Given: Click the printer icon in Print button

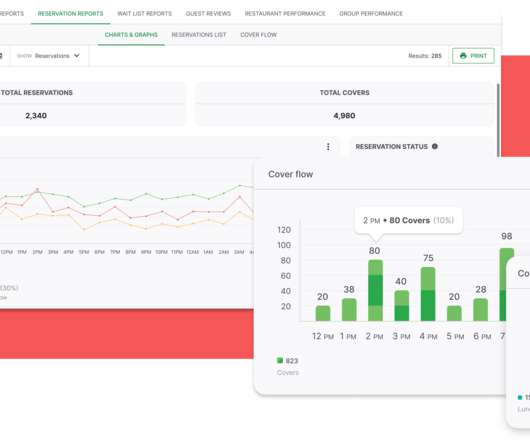Looking at the screenshot, I should point(463,56).
